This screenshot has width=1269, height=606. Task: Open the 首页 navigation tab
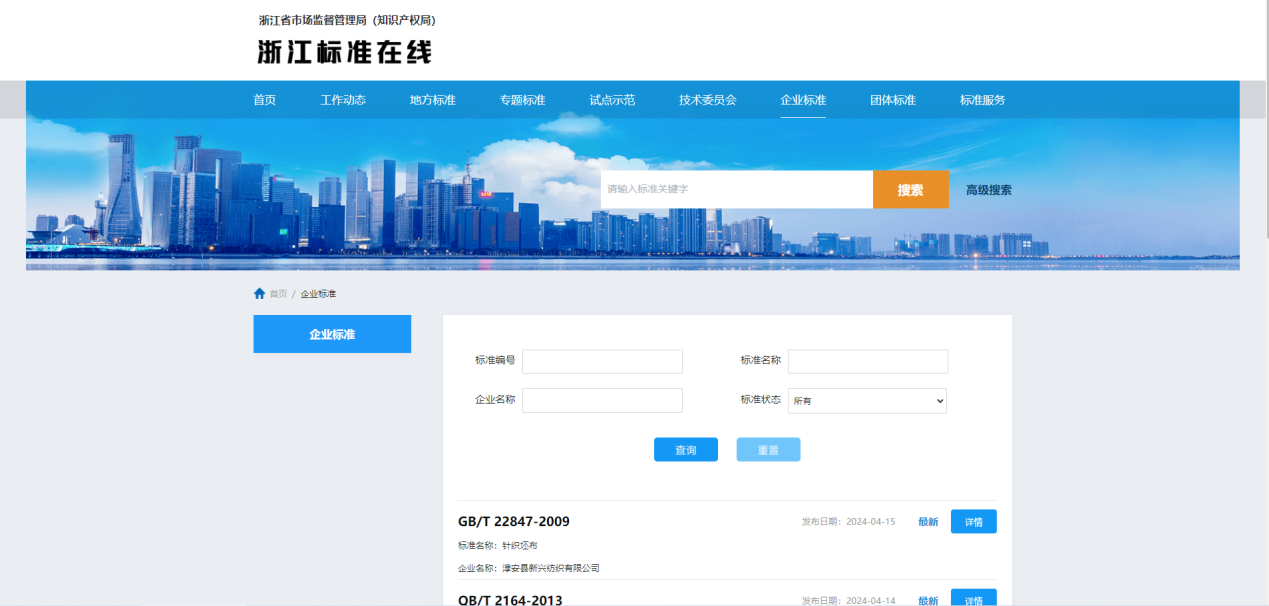click(265, 100)
